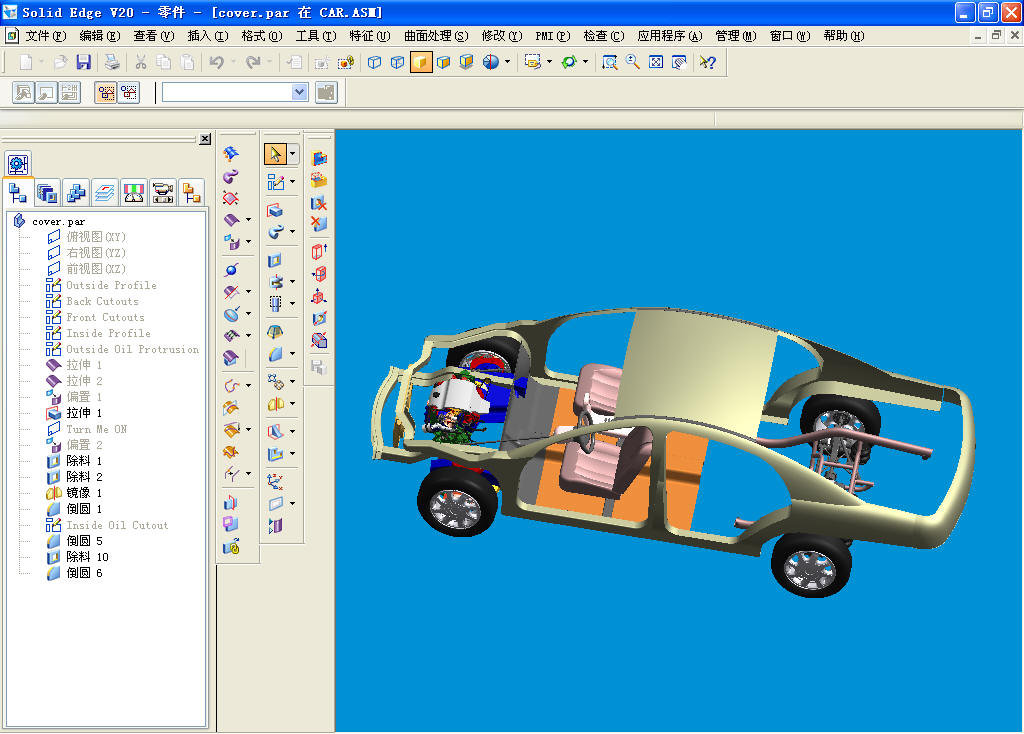Open the 文件(F) menu
The width and height of the screenshot is (1024, 734).
point(45,36)
